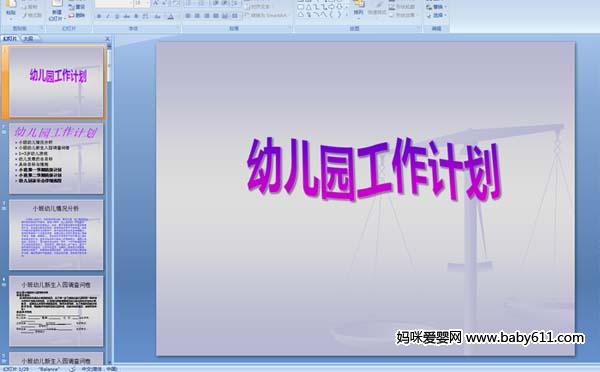Open the Font group dialog launcher

[178, 28]
